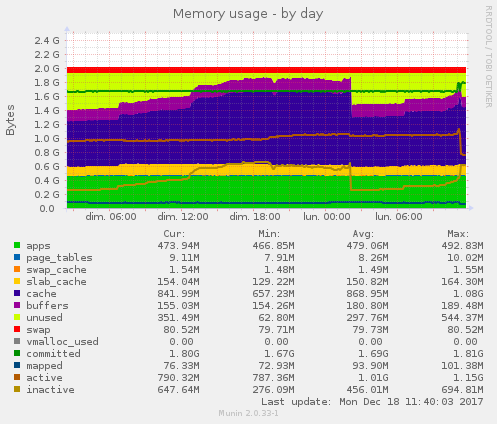The height and width of the screenshot is (424, 497).
Task: Click the 'Last update' timestamp line
Action: click(372, 402)
